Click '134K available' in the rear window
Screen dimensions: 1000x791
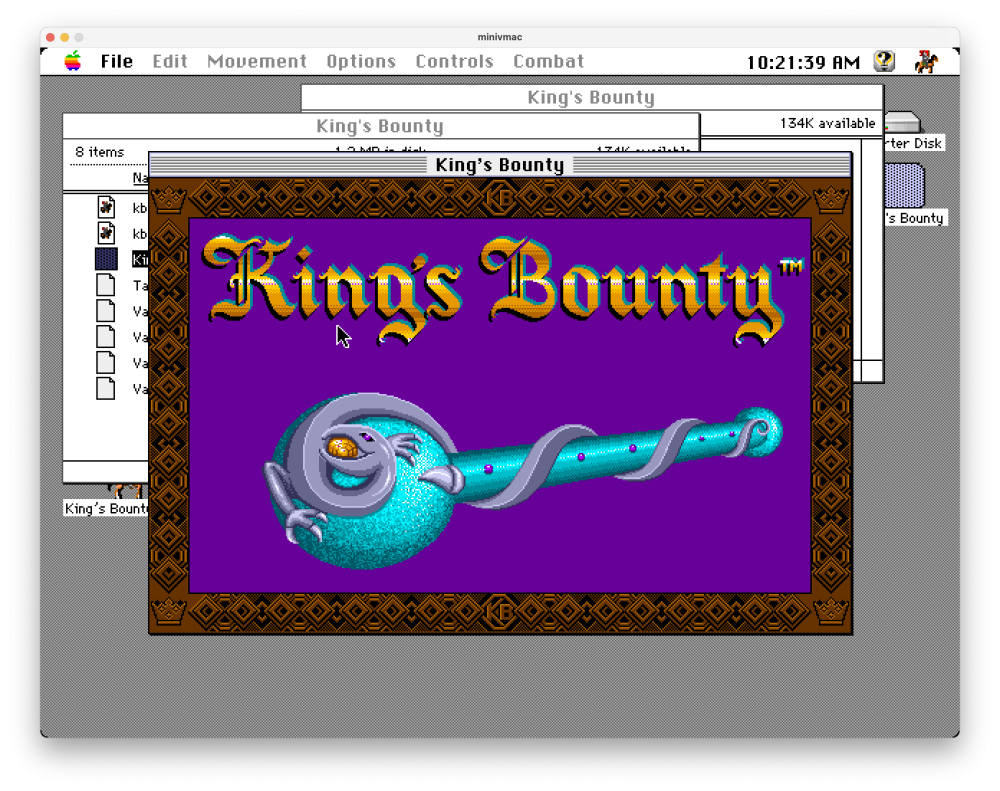(827, 123)
